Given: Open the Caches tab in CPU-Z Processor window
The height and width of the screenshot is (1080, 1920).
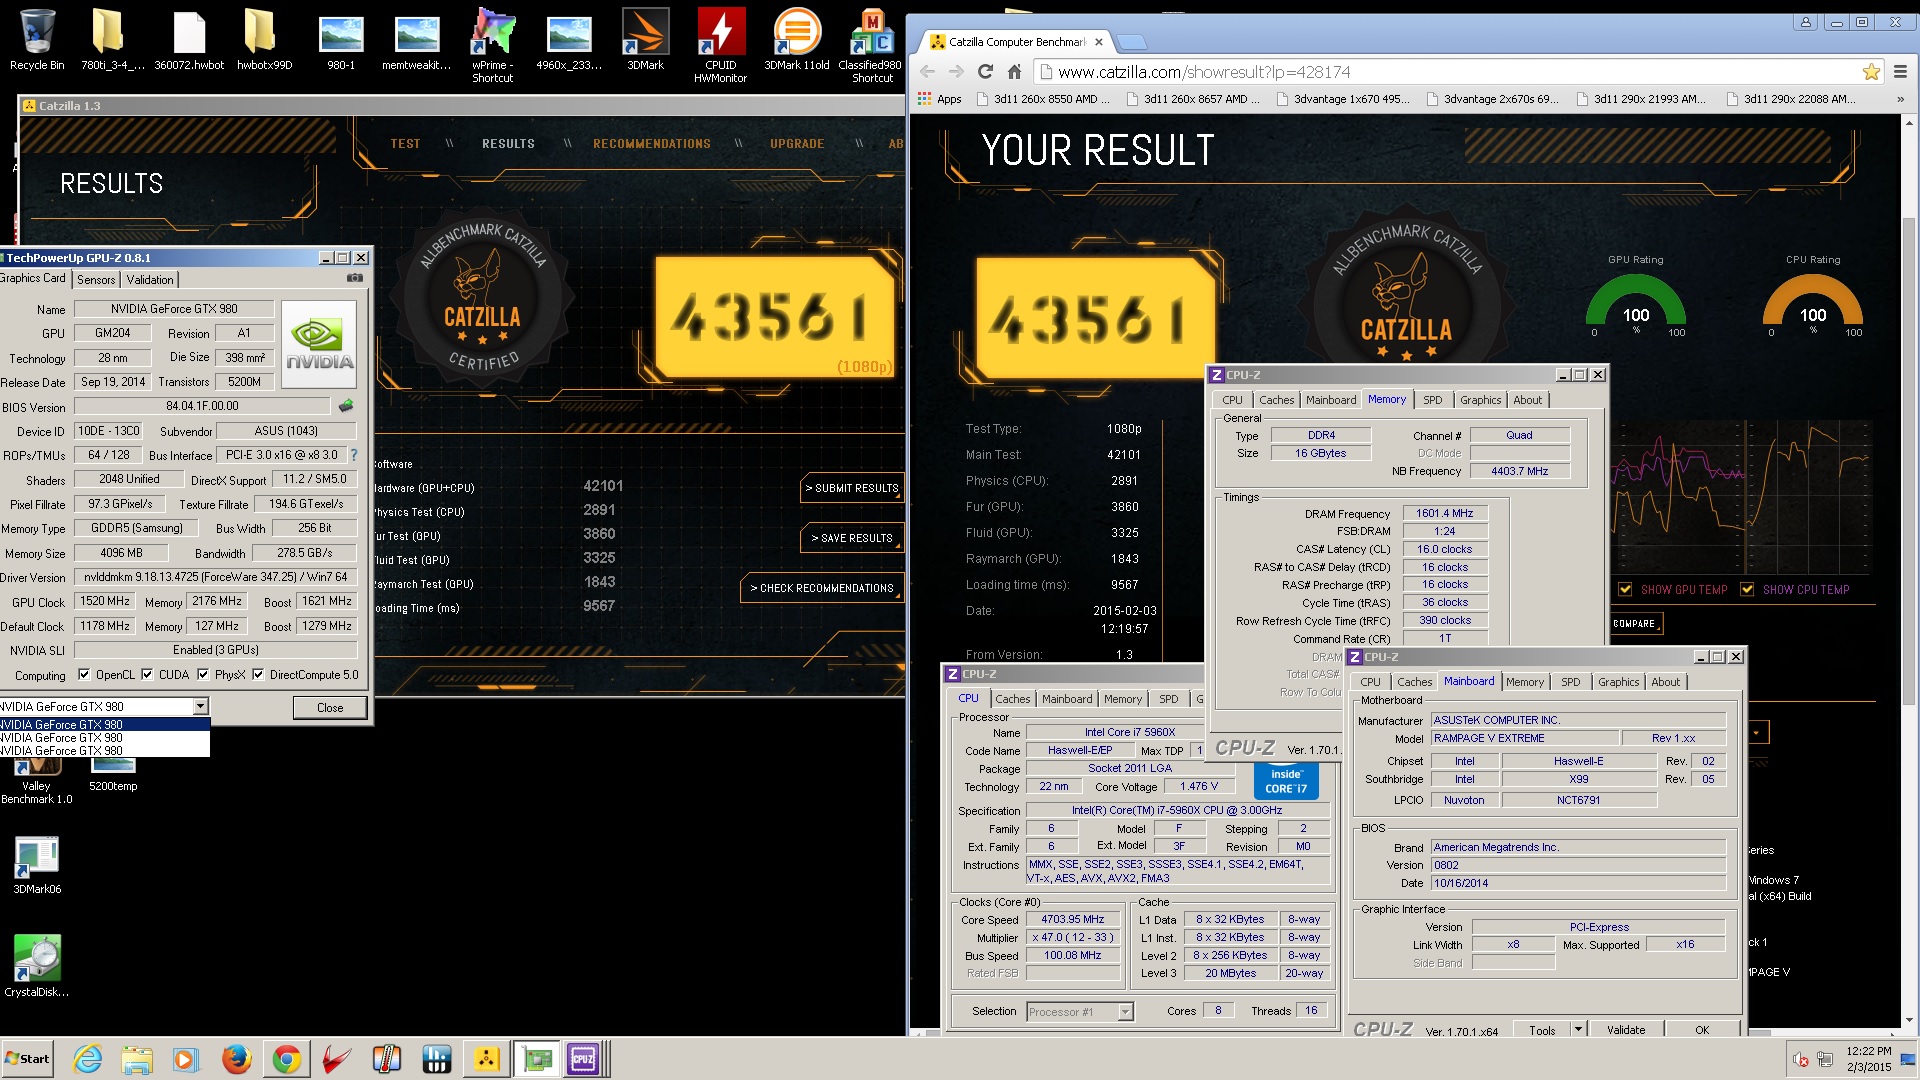Looking at the screenshot, I should pos(1012,700).
